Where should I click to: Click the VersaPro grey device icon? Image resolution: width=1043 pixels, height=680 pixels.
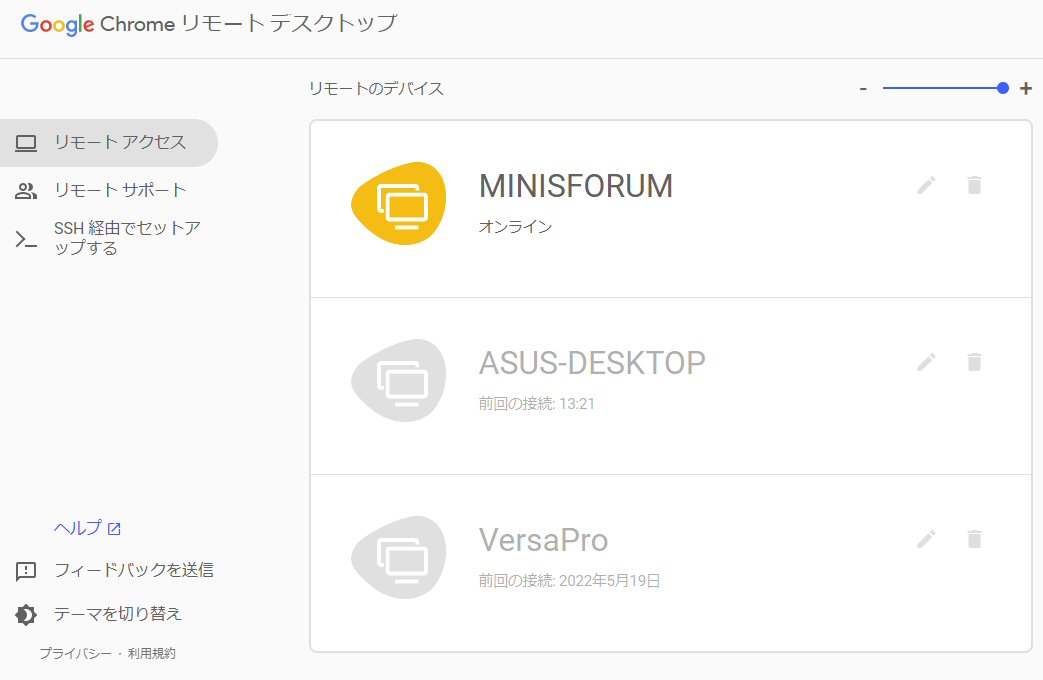398,557
